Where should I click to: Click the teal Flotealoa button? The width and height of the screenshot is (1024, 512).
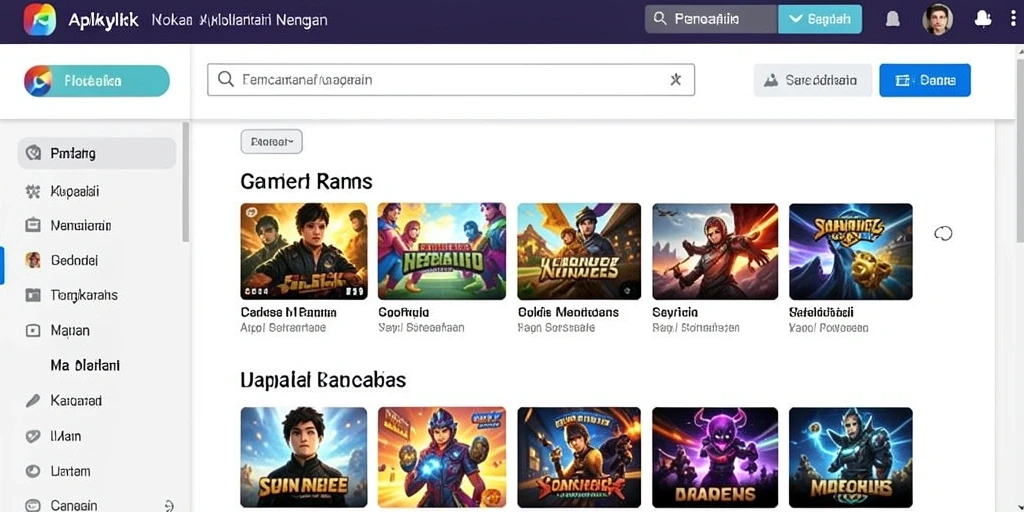point(97,81)
